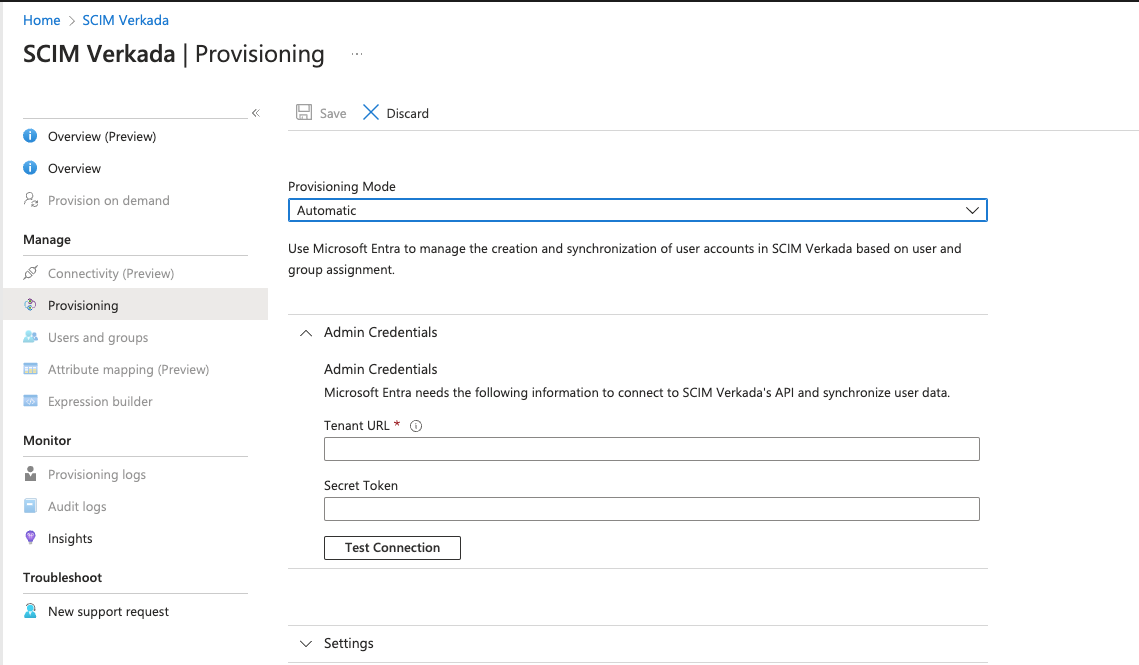
Task: Focus the Secret Token input field
Action: click(x=651, y=509)
